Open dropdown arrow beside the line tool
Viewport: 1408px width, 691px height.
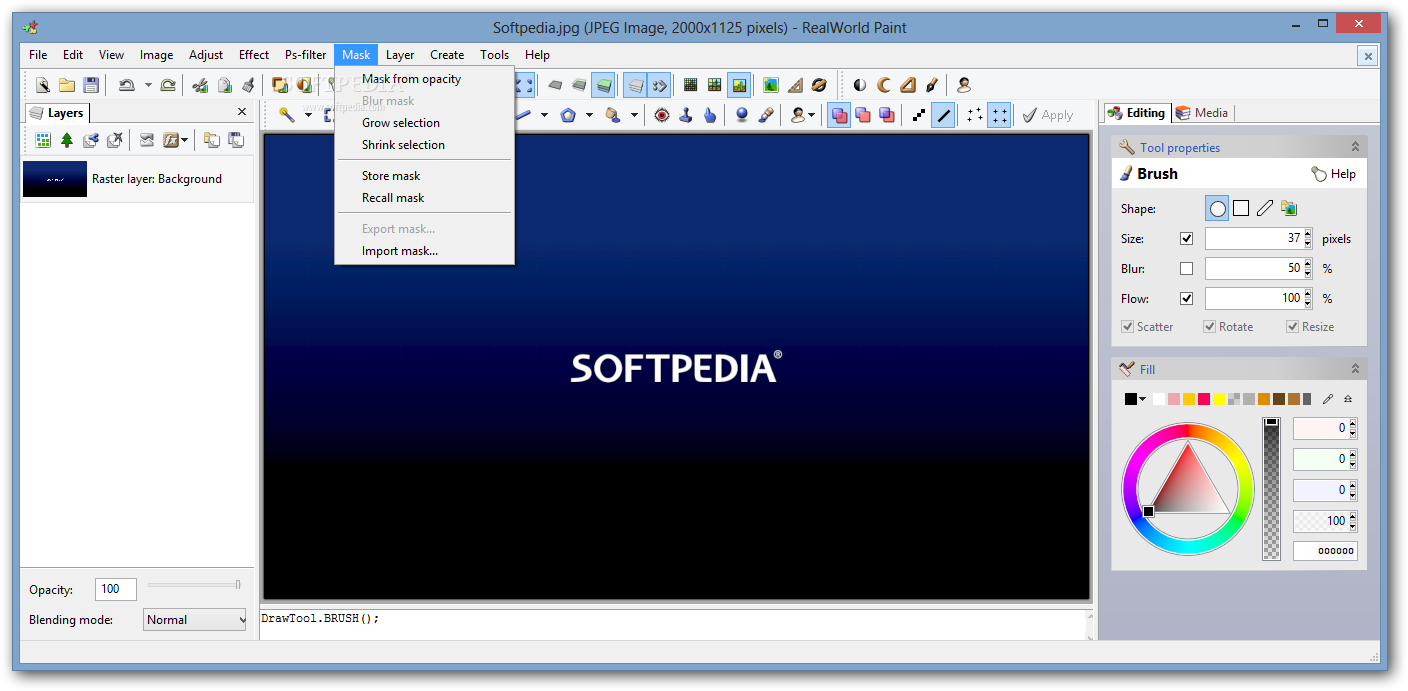pos(544,115)
